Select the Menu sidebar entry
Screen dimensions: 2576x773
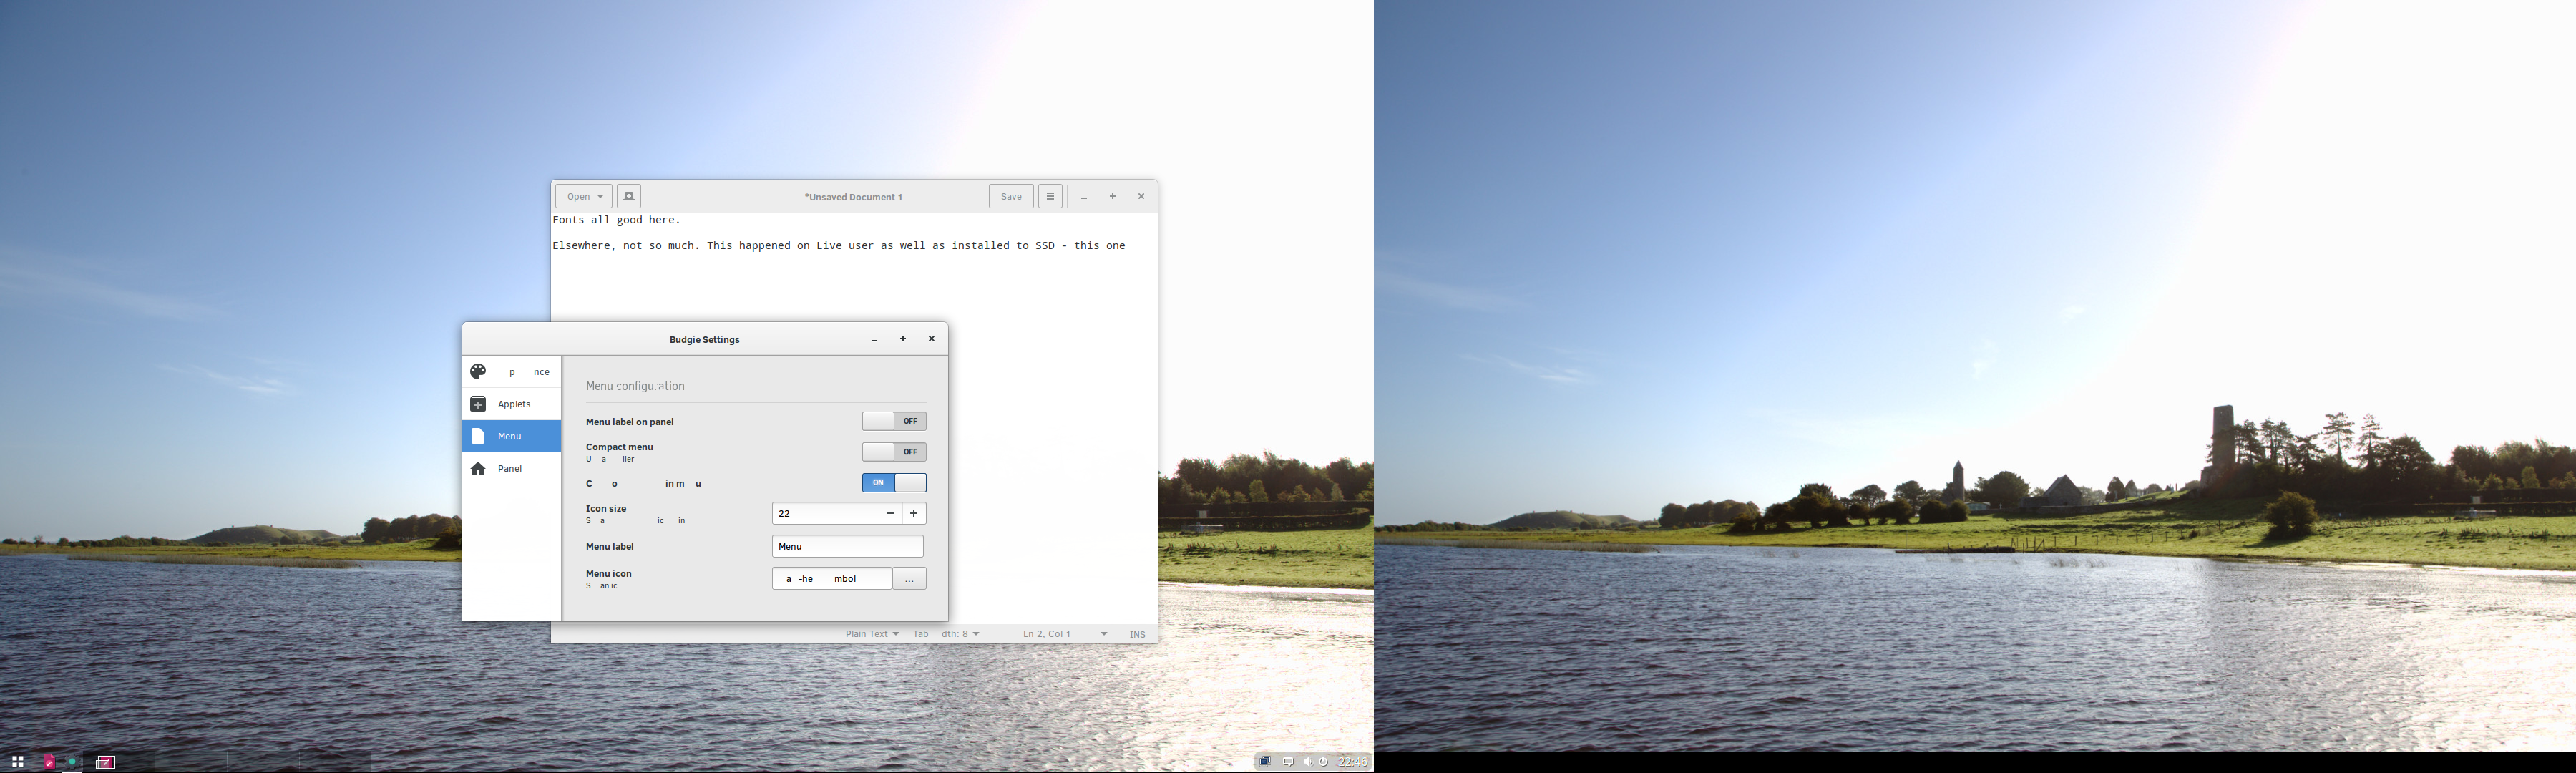click(x=511, y=436)
